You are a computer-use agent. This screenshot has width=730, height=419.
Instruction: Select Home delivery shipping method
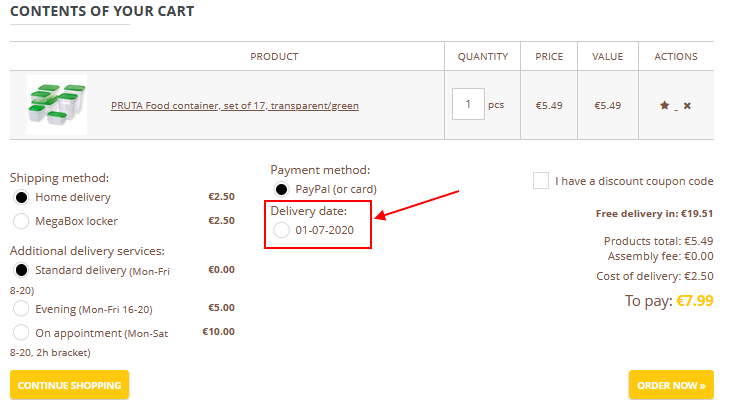click(21, 198)
